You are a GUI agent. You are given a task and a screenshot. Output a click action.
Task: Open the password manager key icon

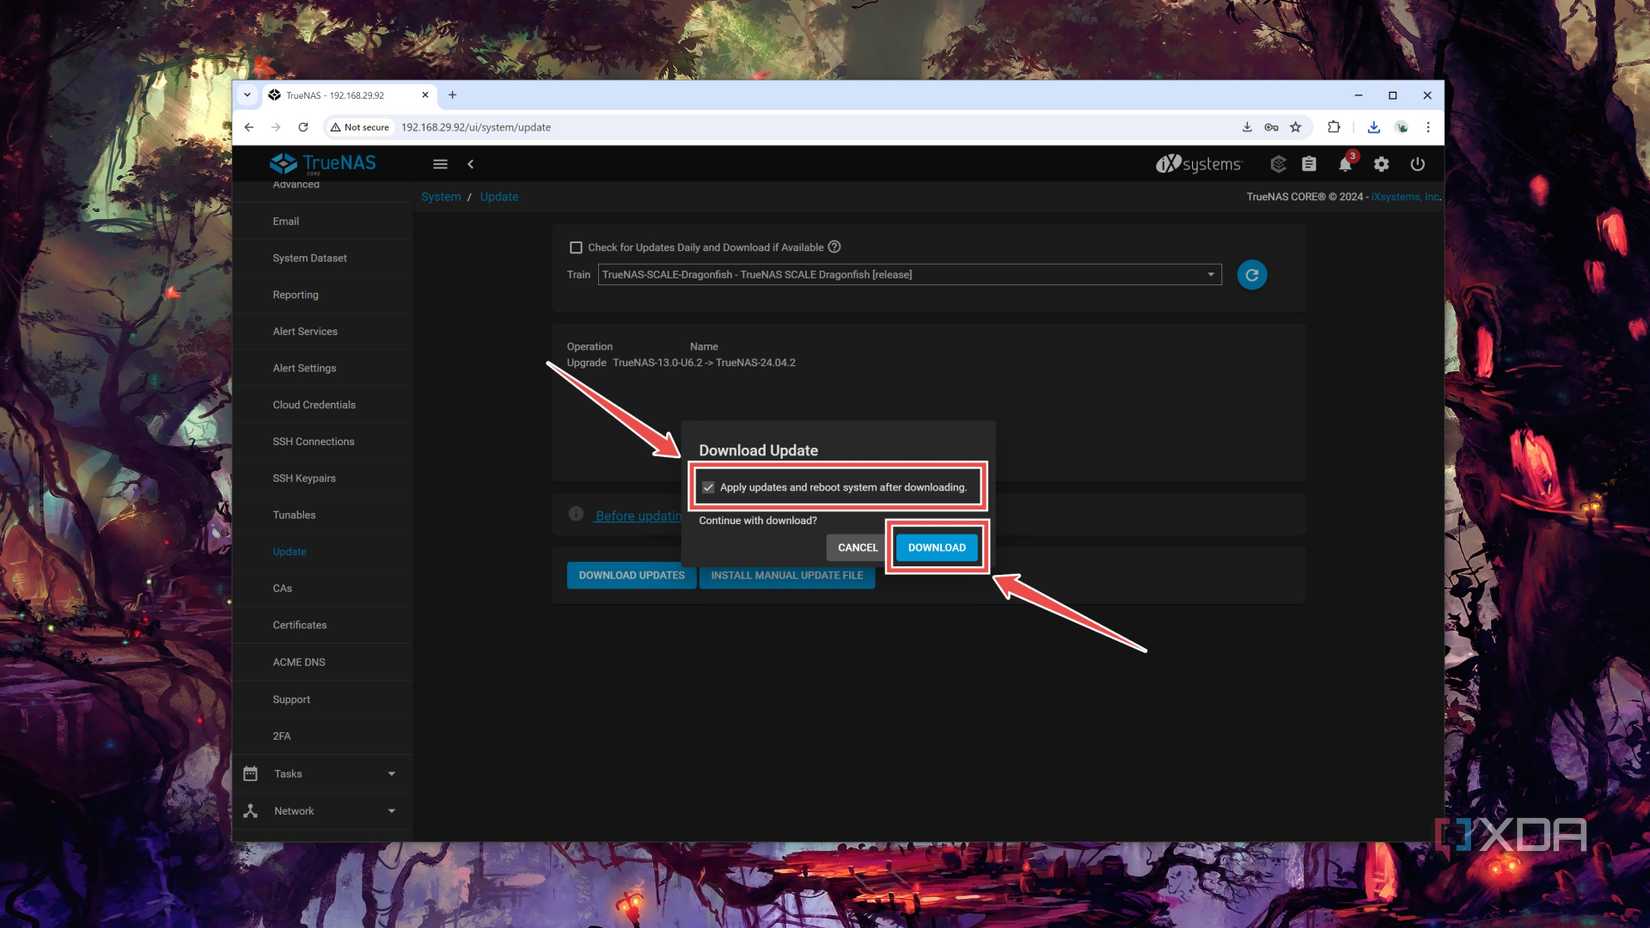point(1271,127)
